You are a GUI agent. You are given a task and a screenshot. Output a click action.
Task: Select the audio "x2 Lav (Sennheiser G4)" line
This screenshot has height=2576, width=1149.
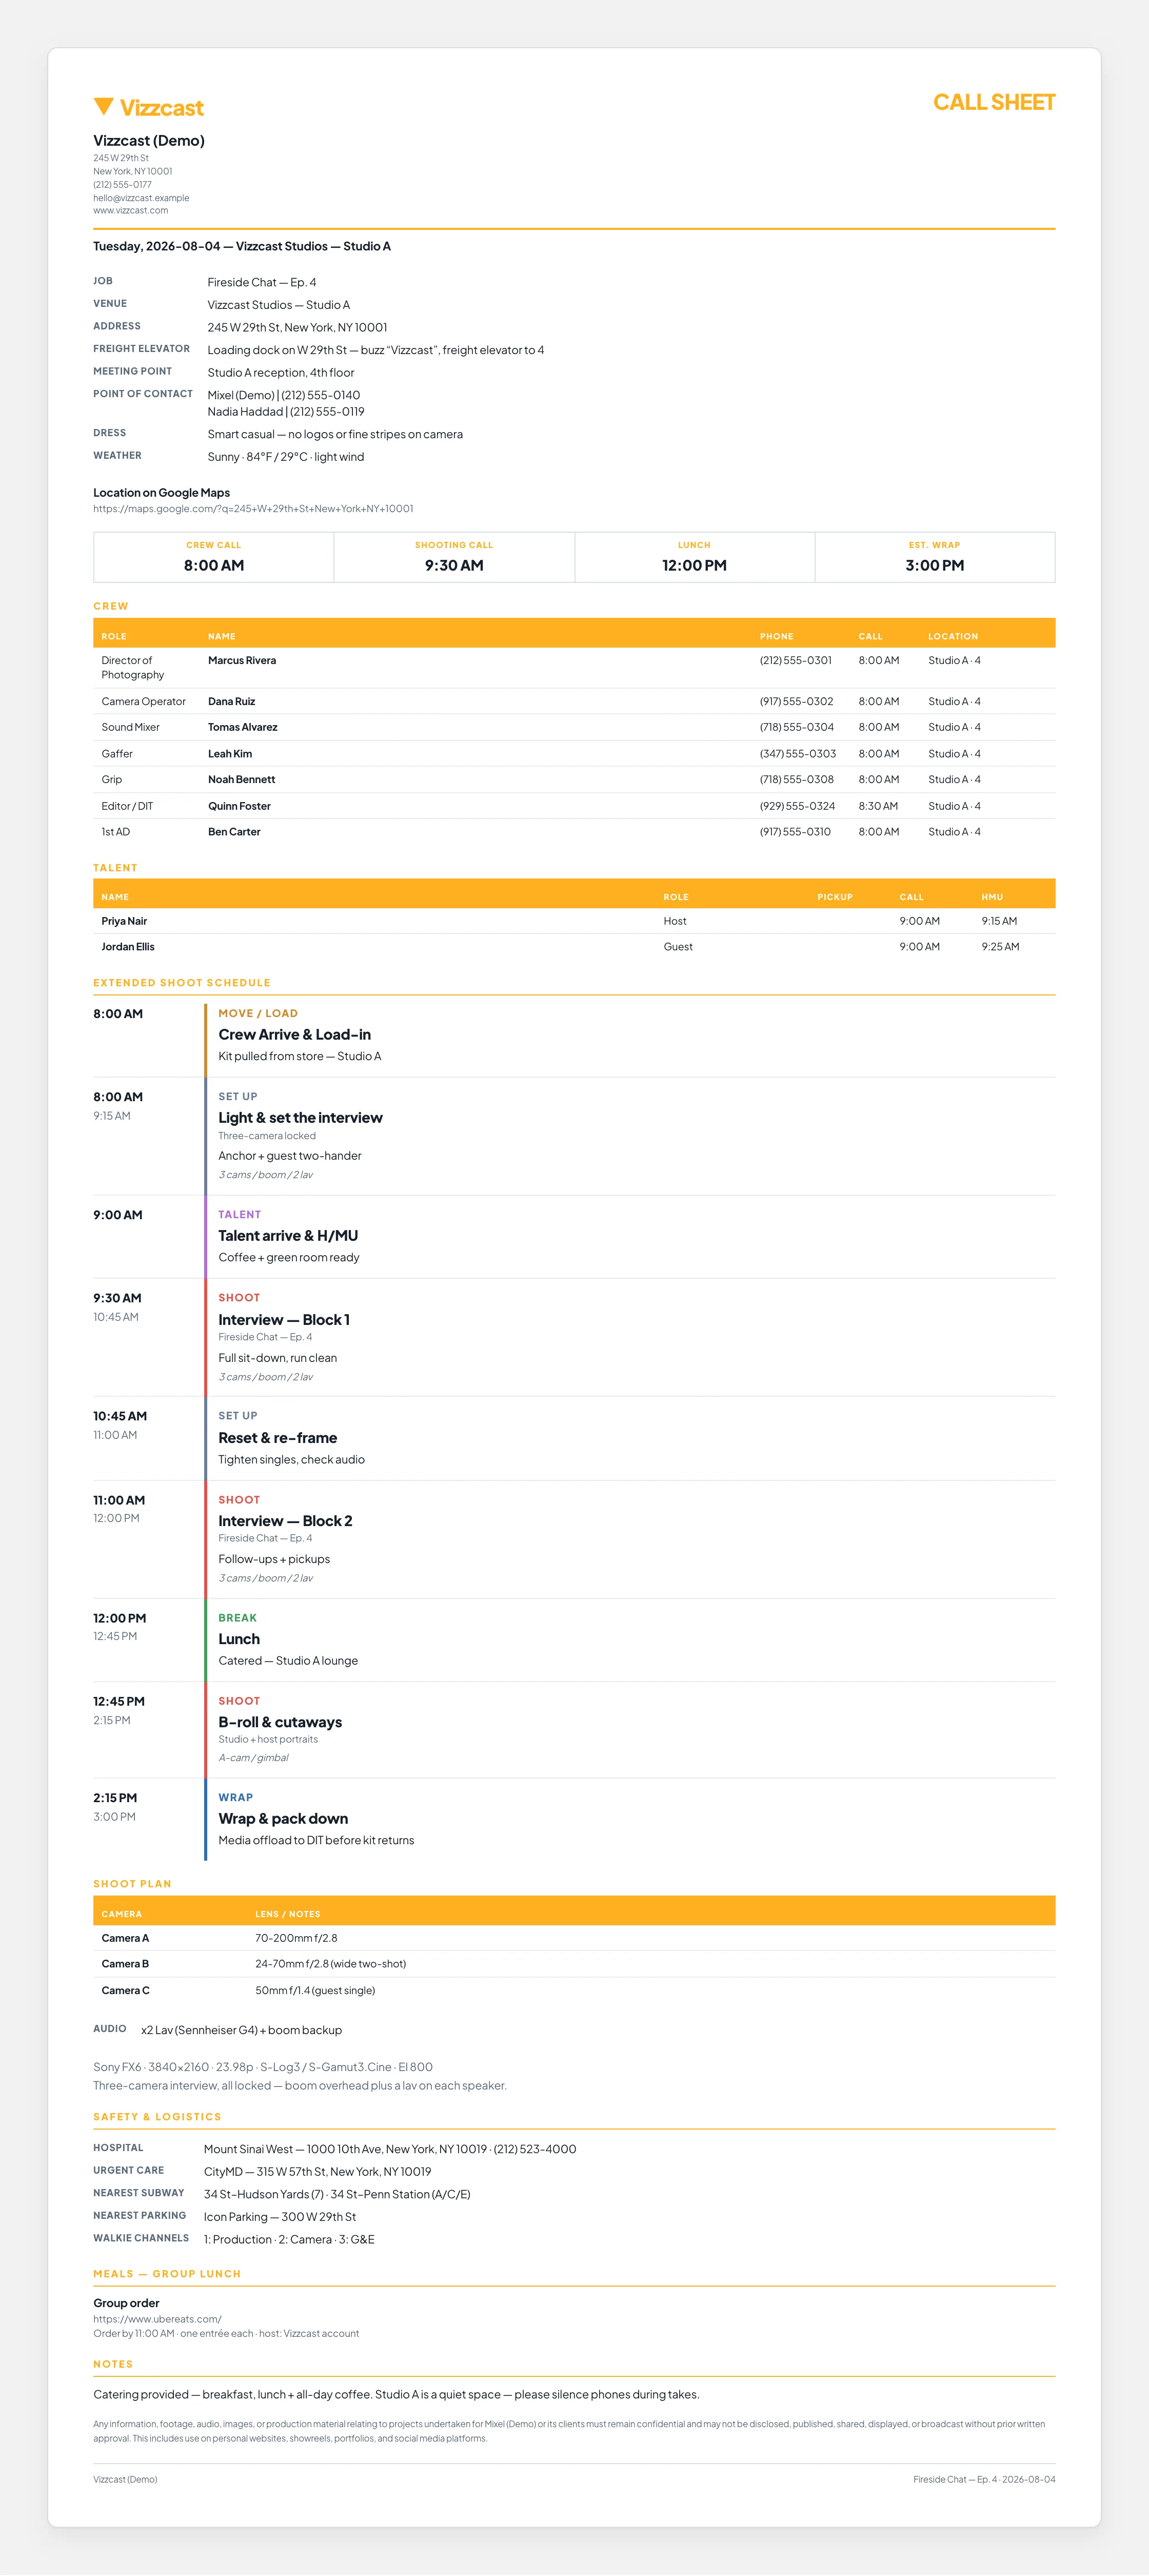[241, 2030]
